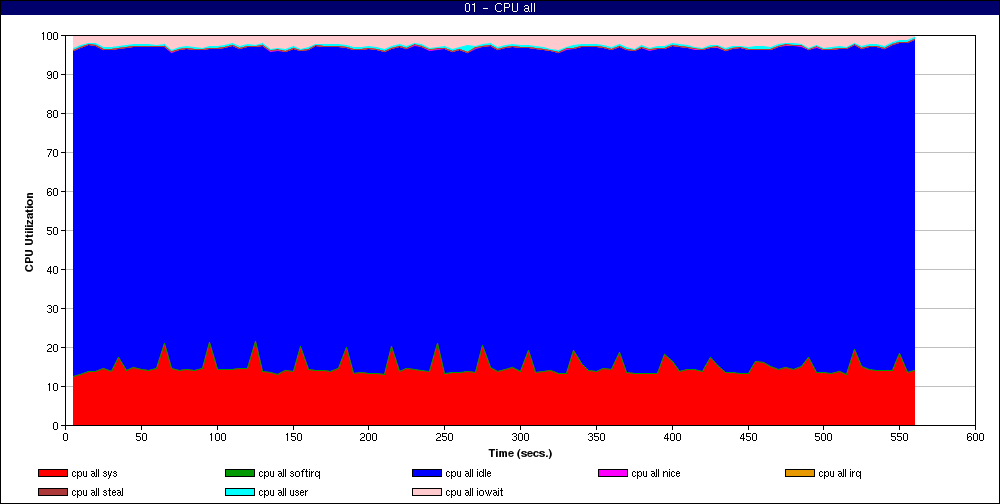1000x504 pixels.
Task: Click the green cpu all softirq swatch
Action: [240, 473]
